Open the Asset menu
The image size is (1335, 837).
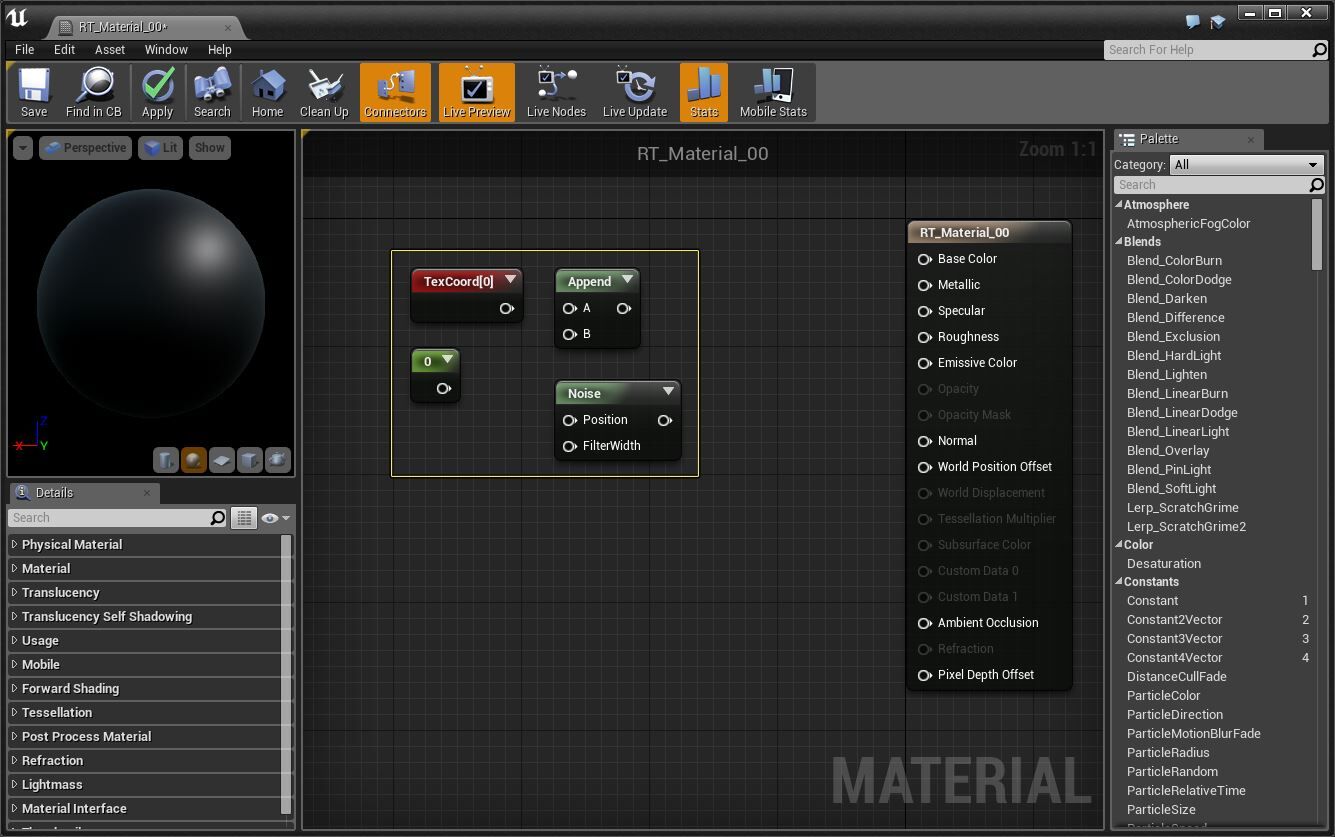click(x=109, y=49)
